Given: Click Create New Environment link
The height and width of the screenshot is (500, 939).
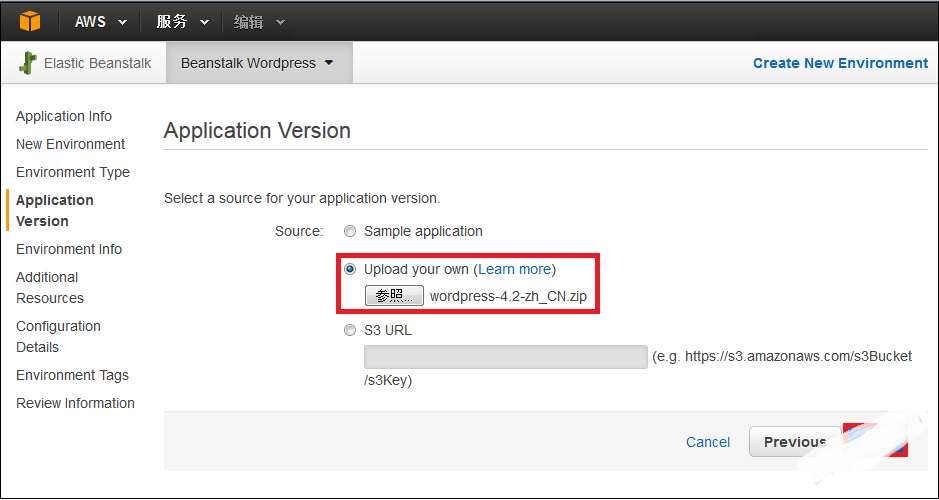Looking at the screenshot, I should click(x=840, y=63).
